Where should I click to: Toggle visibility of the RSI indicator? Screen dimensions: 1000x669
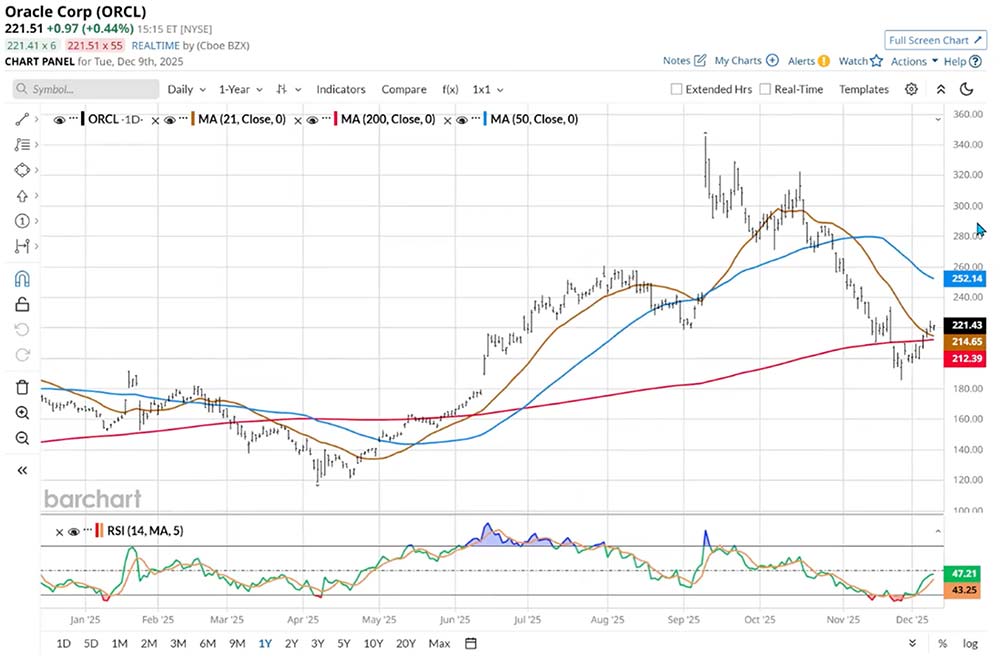(x=74, y=531)
